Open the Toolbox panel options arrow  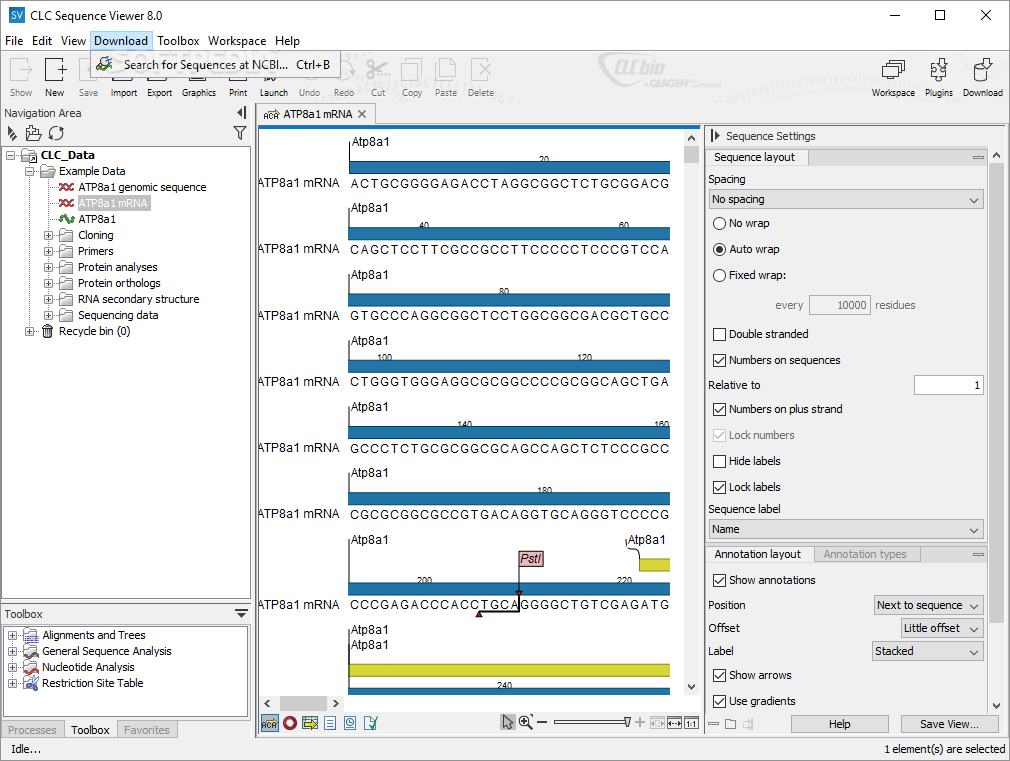(241, 613)
